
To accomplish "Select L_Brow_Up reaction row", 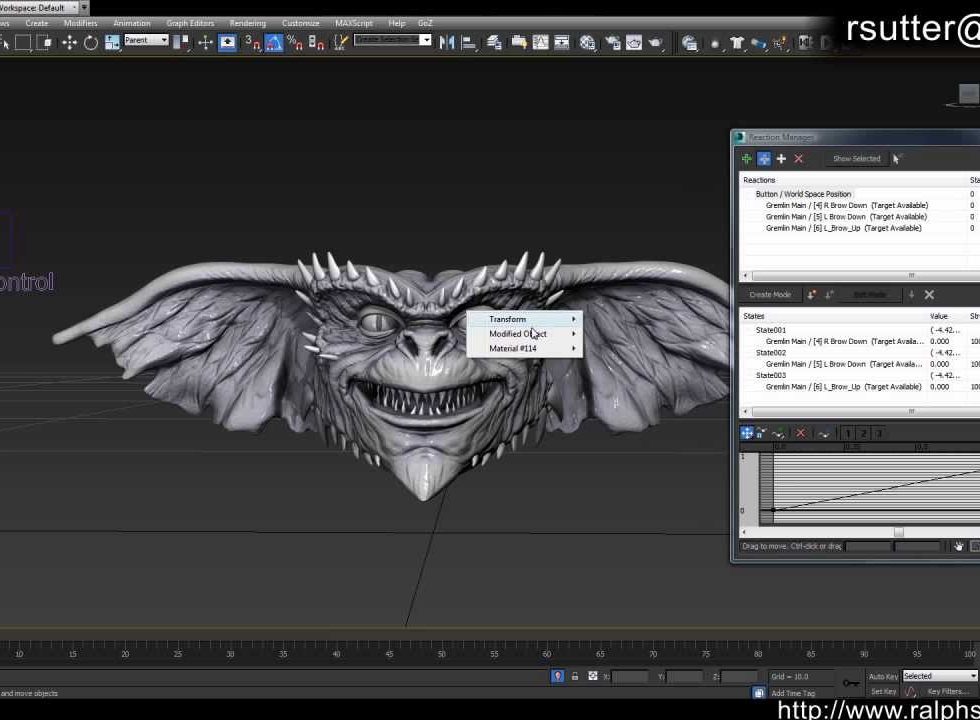I will click(x=844, y=228).
